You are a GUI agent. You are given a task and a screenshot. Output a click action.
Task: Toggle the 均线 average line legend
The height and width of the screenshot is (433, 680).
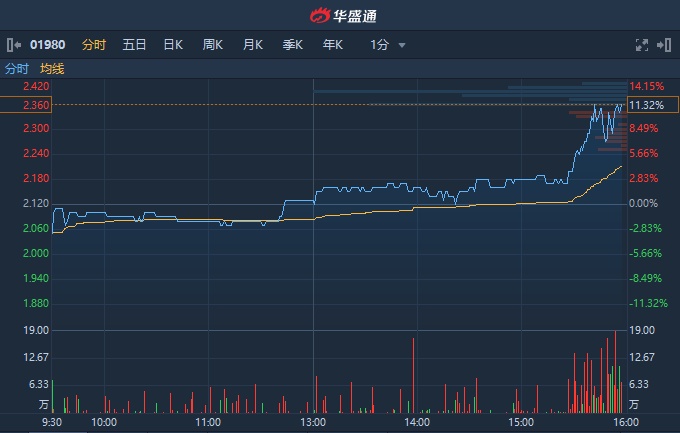[x=52, y=69]
